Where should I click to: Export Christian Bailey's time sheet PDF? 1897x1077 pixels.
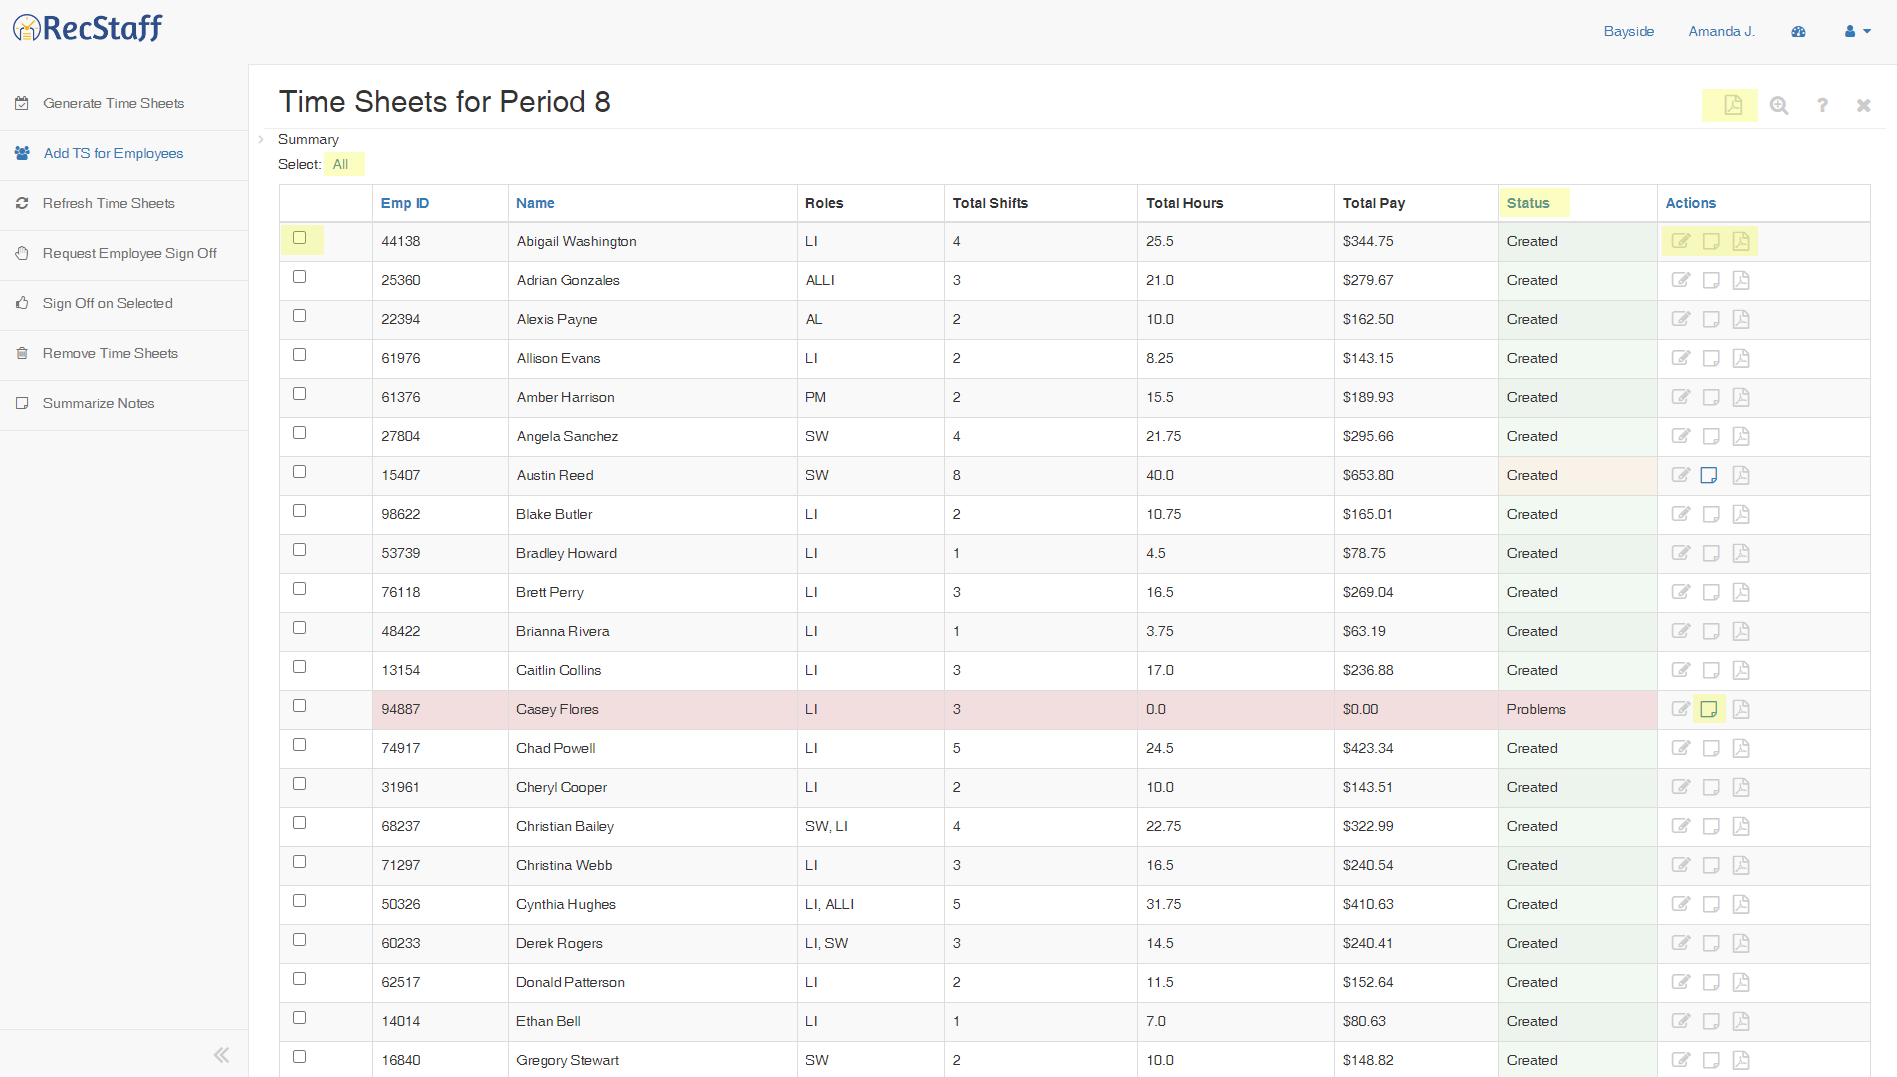click(1741, 826)
